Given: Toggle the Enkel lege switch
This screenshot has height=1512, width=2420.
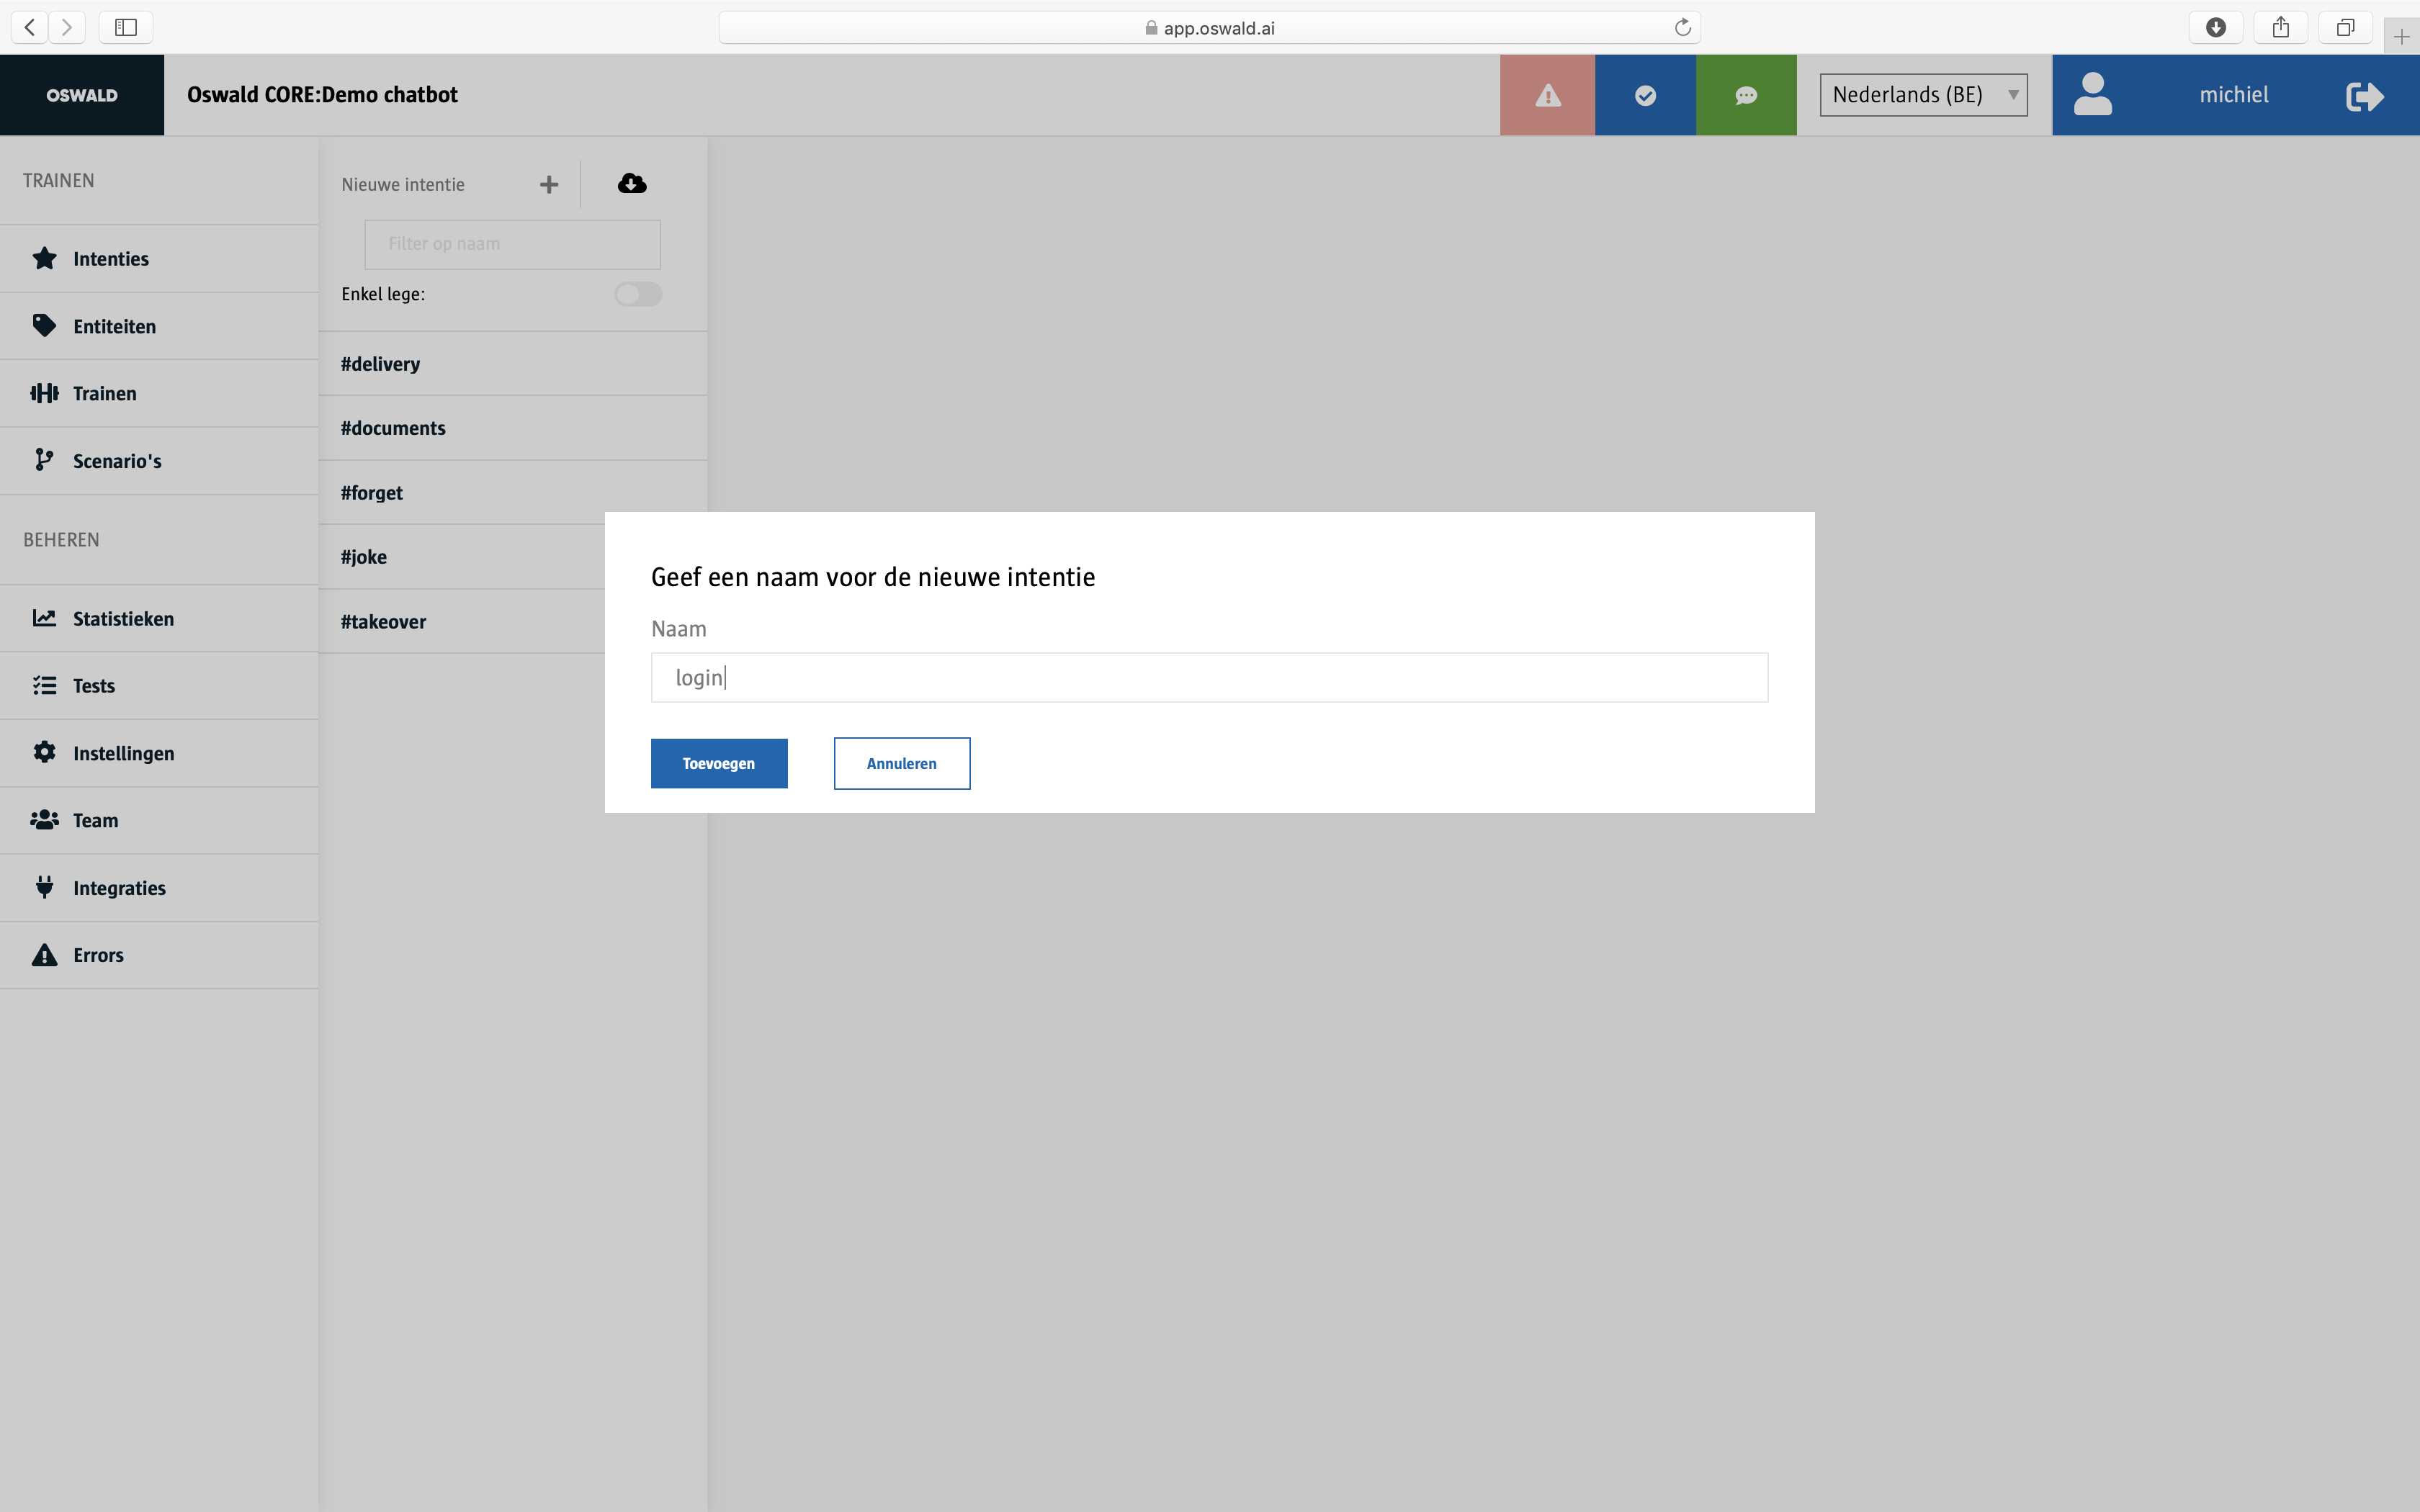Looking at the screenshot, I should pos(638,294).
